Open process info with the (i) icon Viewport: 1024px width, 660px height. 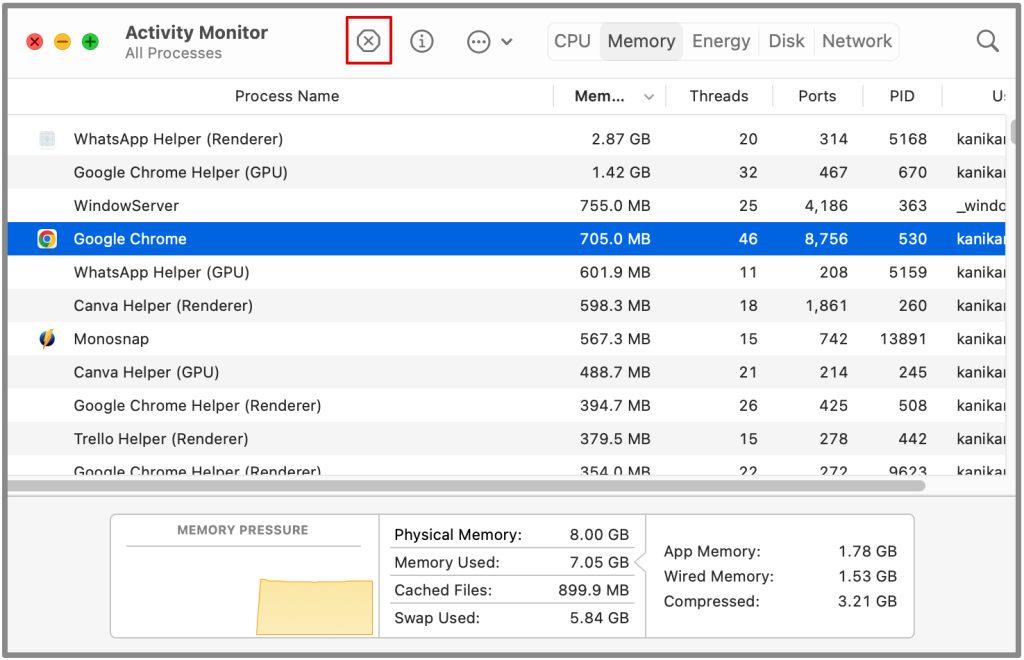click(421, 41)
